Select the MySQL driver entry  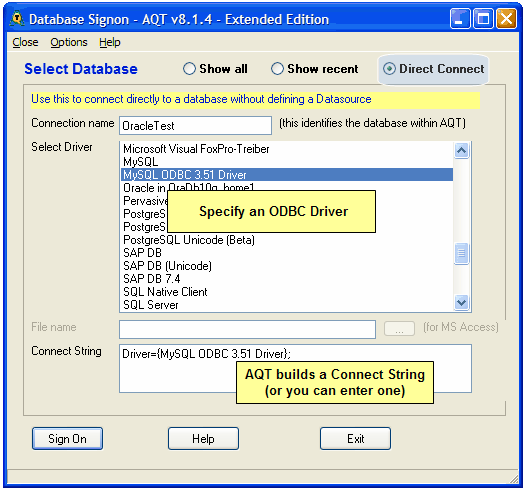(287, 162)
